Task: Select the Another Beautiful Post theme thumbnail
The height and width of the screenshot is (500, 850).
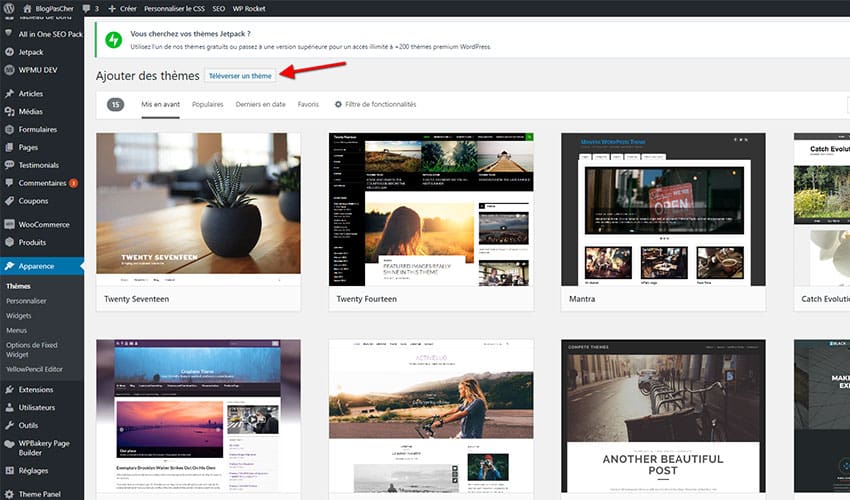Action: (x=664, y=416)
